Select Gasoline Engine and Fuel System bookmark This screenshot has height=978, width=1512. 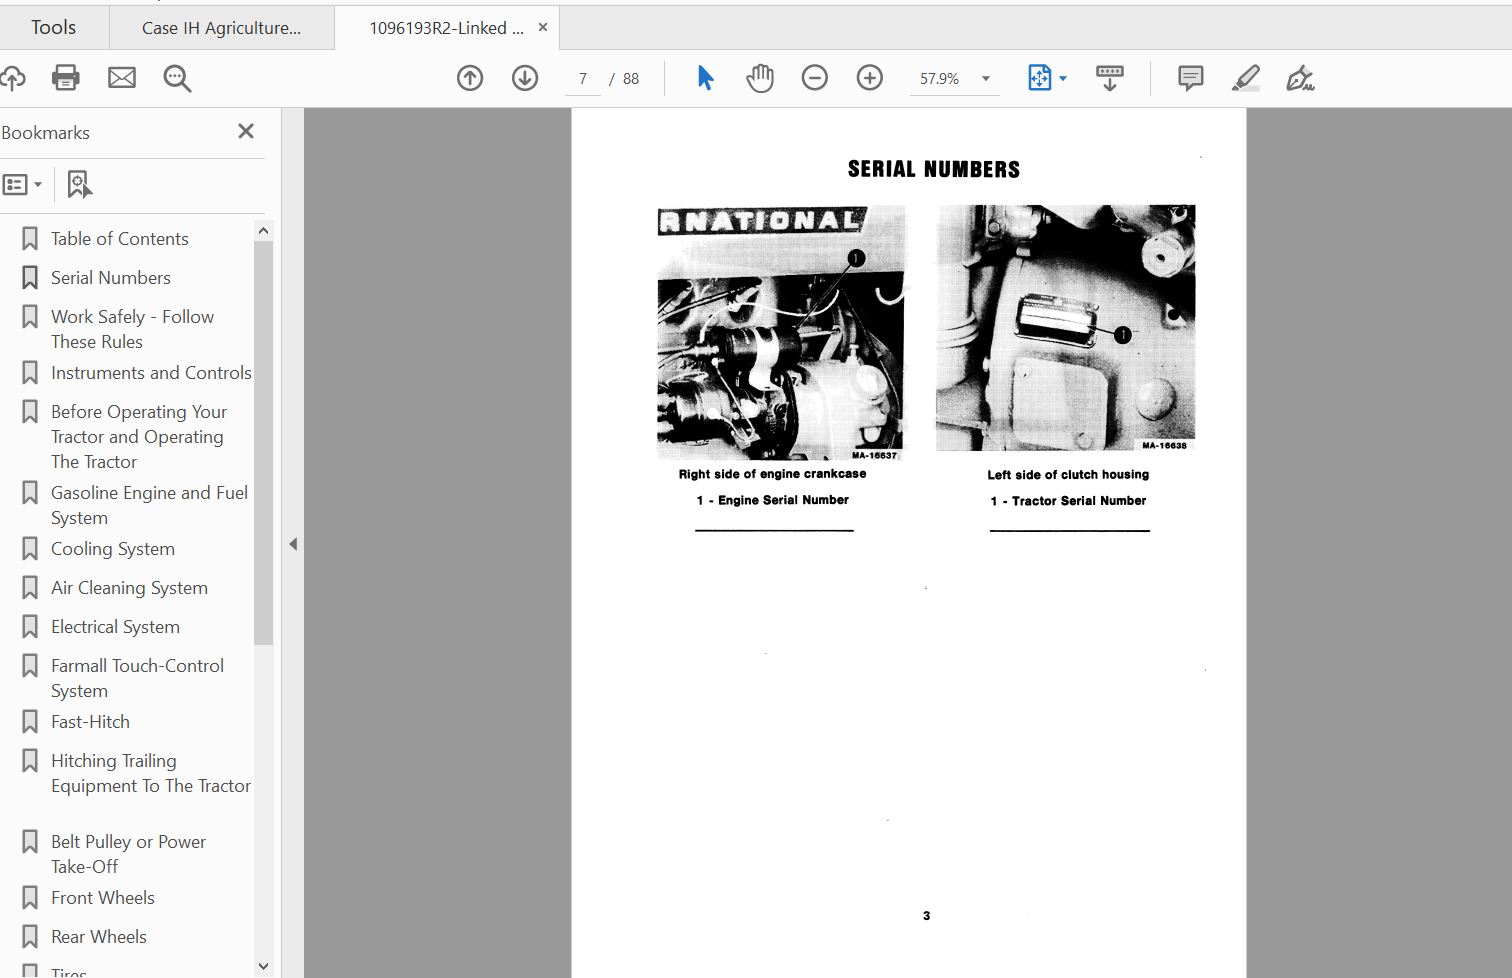pos(149,505)
